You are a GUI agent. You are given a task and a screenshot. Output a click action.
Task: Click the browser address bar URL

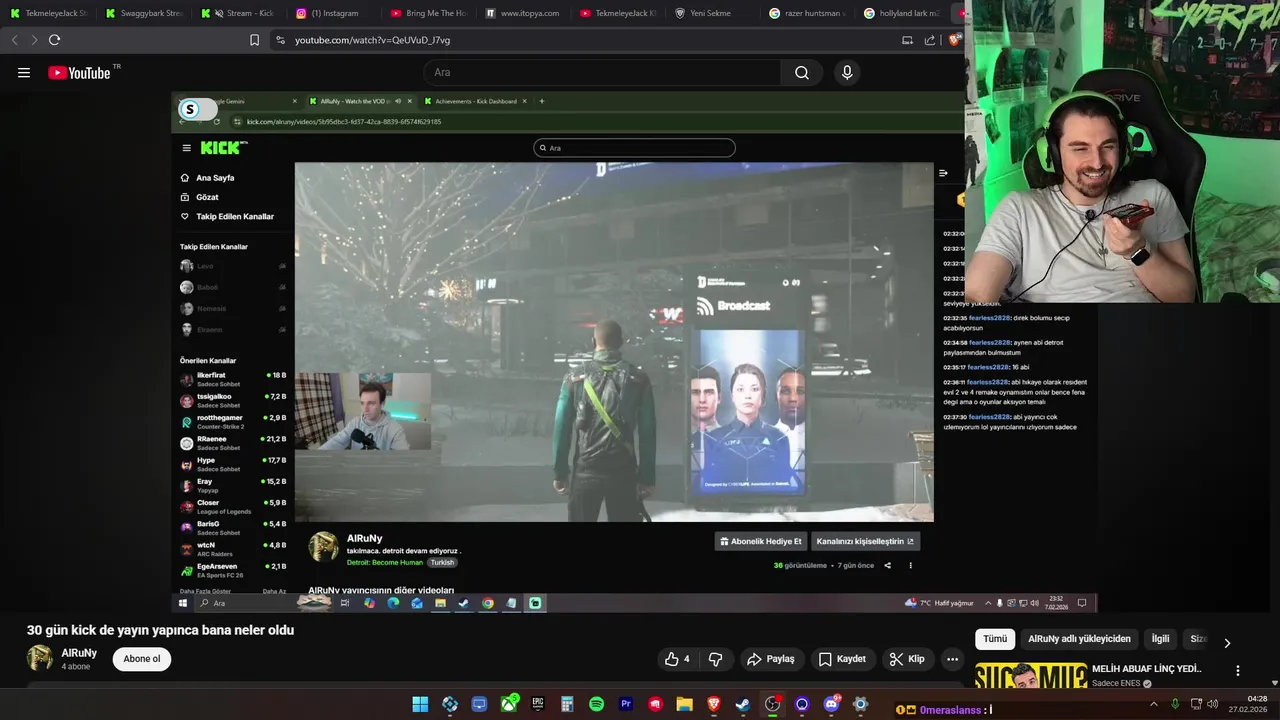(x=373, y=40)
